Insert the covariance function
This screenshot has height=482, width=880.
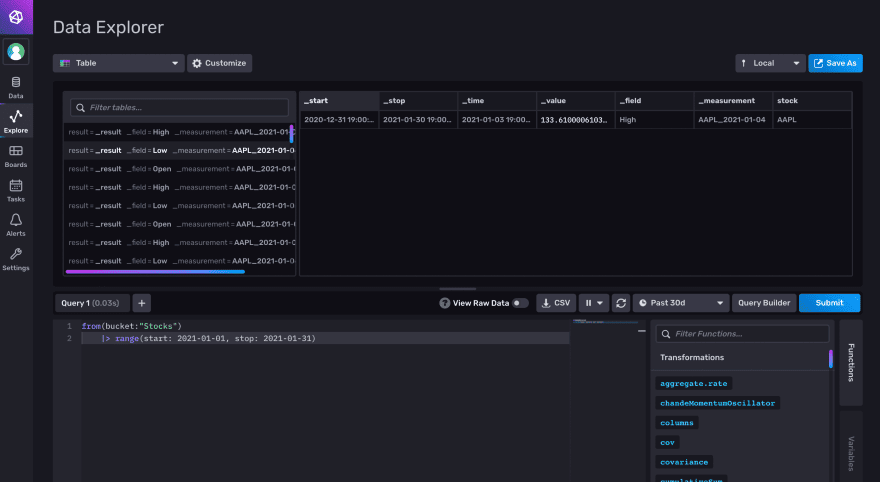click(684, 462)
